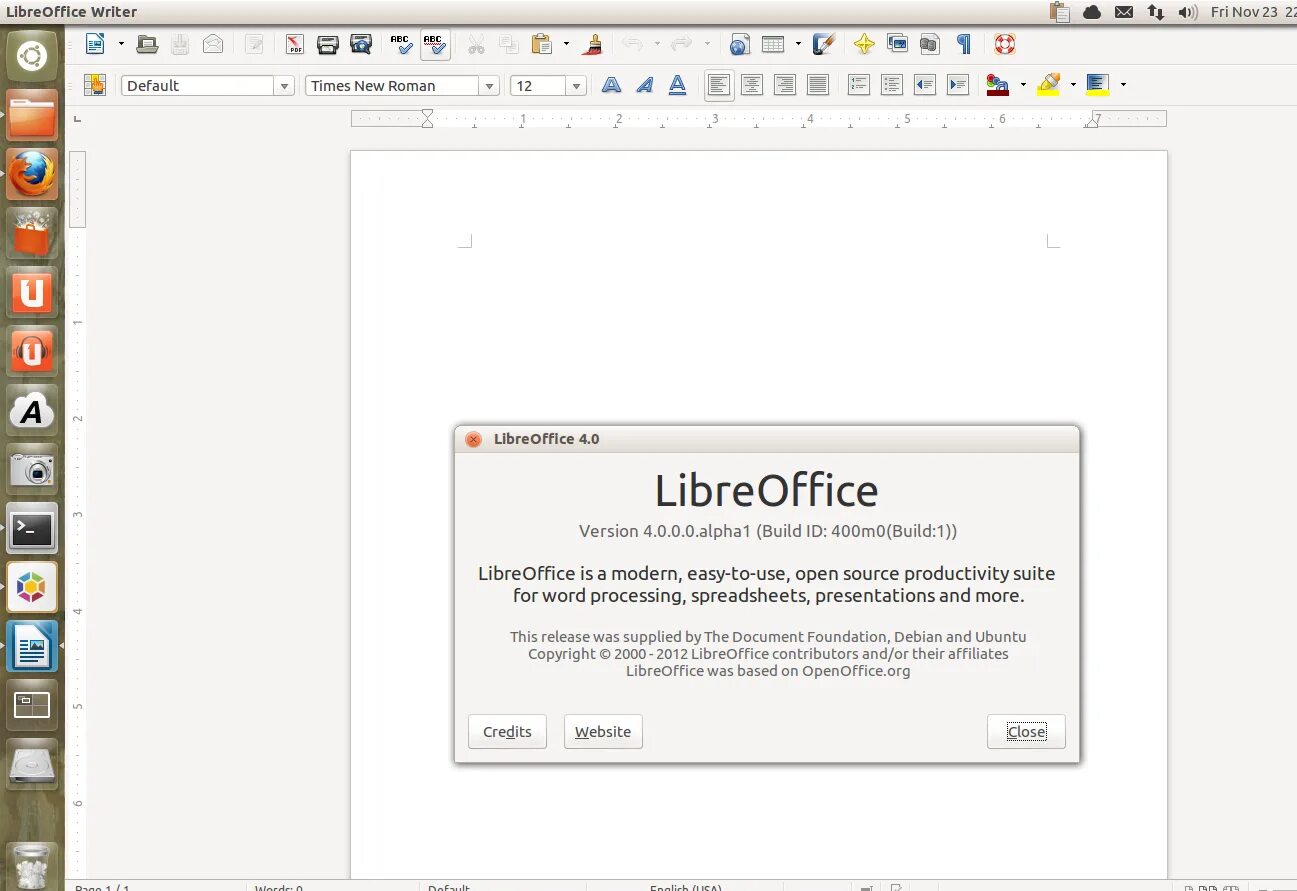
Task: Click inside the paragraph style field
Action: coord(198,86)
